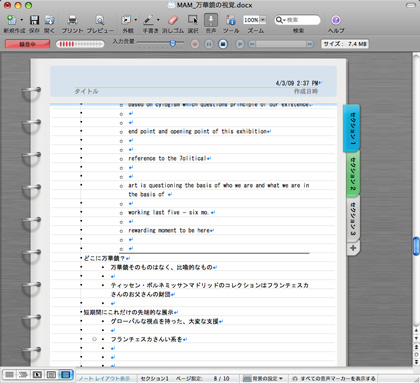Viewport: 420px width, 383px height.
Task: Click the 4/3/09 2:37 PM date text
Action: click(x=297, y=83)
